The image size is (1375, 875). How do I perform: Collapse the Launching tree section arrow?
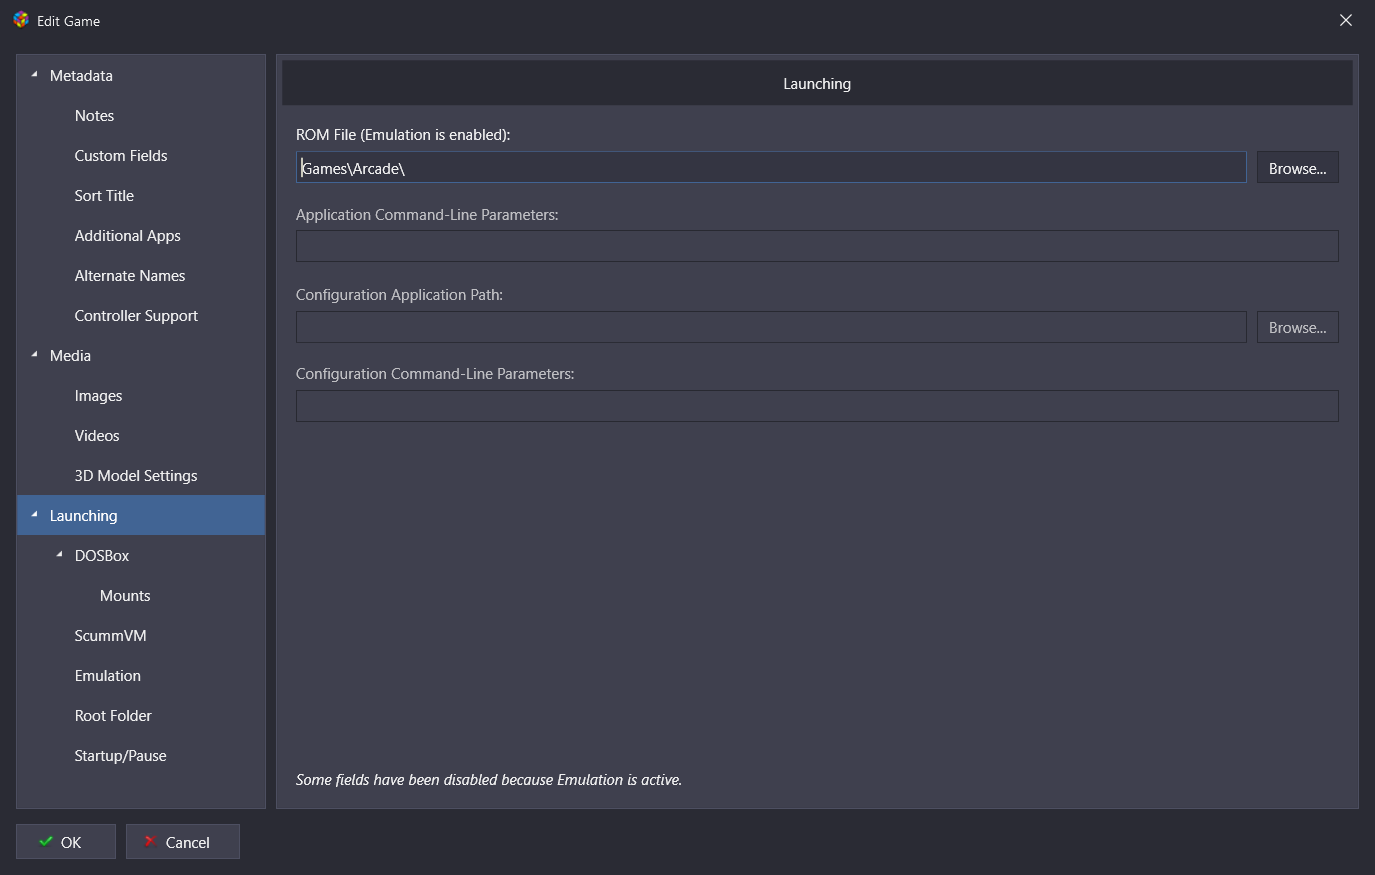35,515
